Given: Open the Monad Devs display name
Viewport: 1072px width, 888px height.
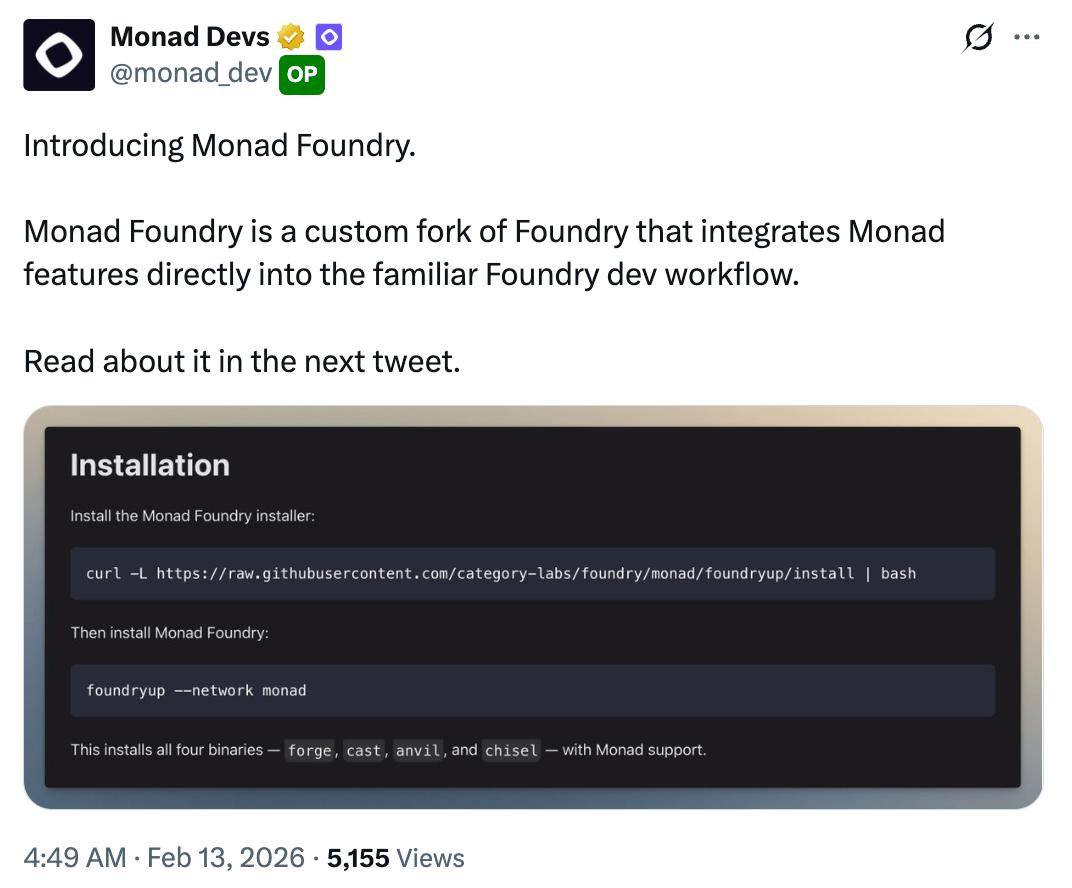Looking at the screenshot, I should 189,37.
